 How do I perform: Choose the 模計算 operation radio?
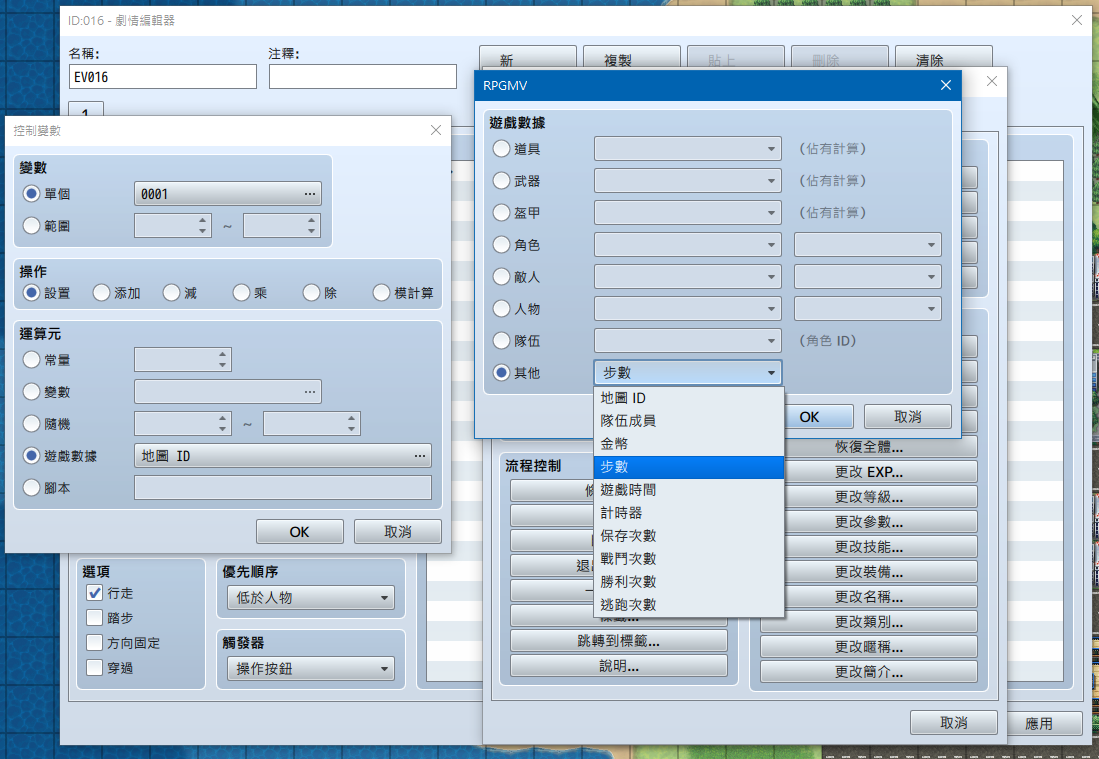(381, 293)
